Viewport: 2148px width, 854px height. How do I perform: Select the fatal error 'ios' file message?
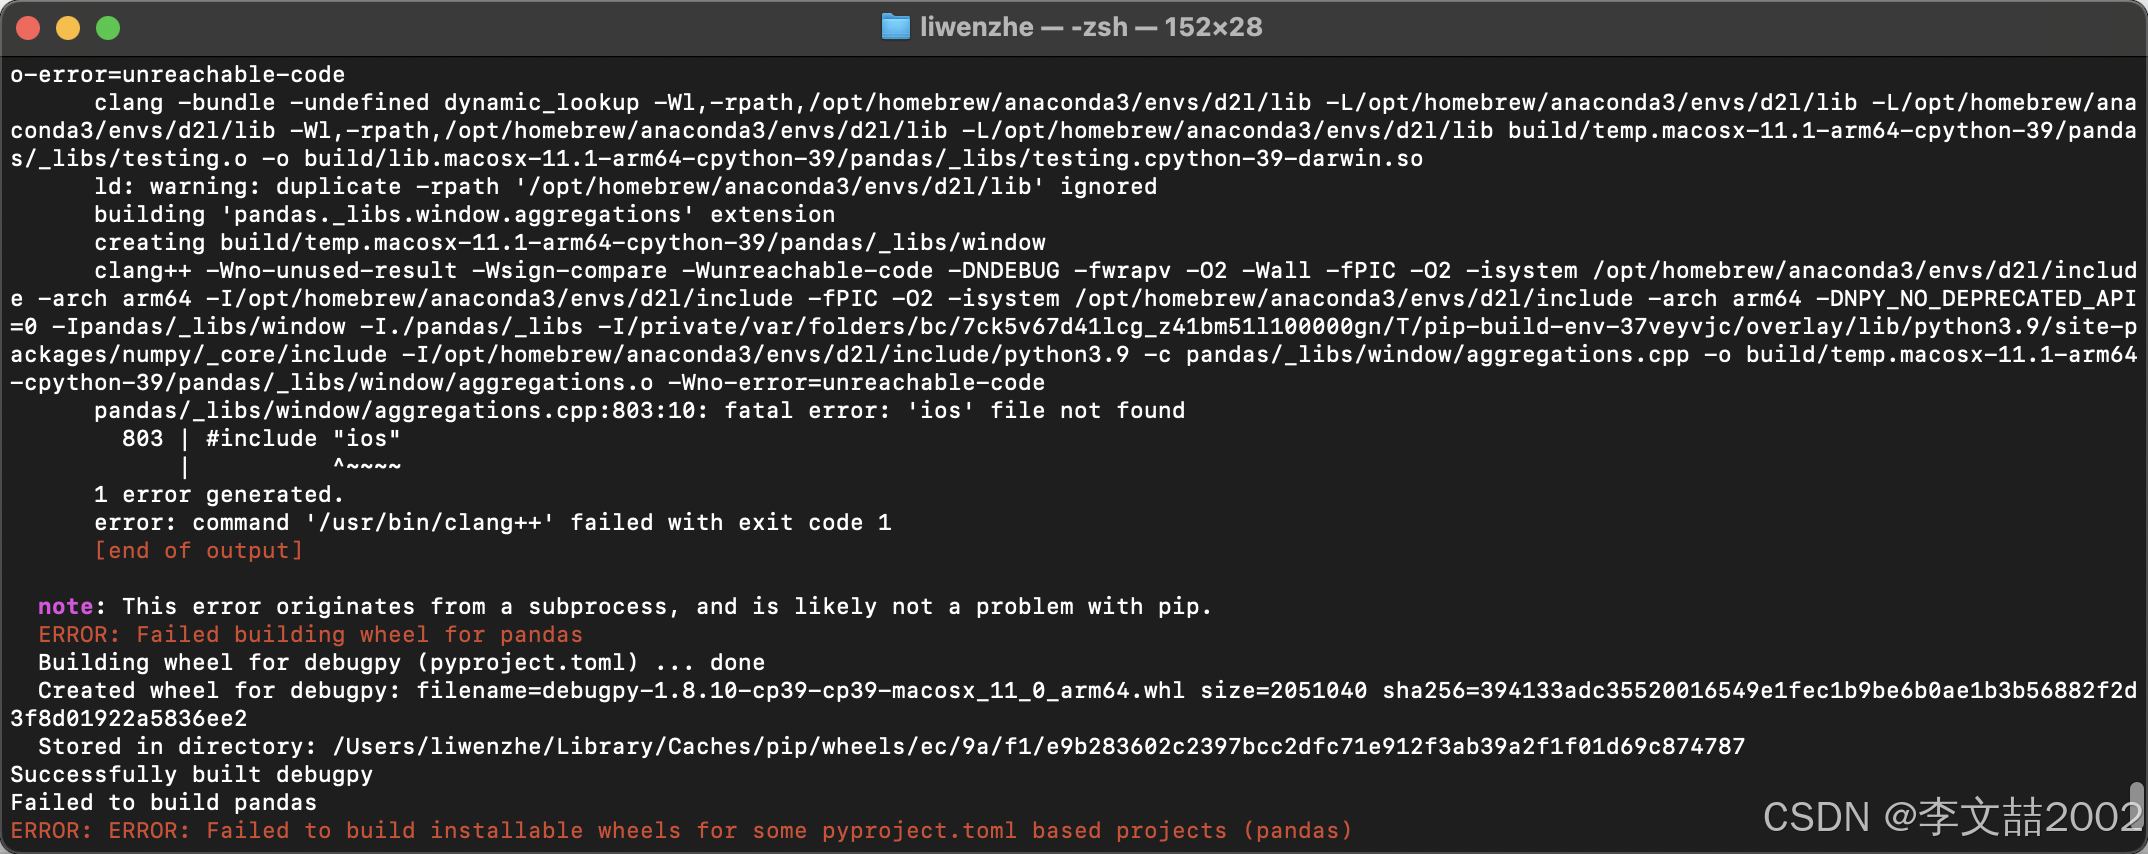(640, 410)
